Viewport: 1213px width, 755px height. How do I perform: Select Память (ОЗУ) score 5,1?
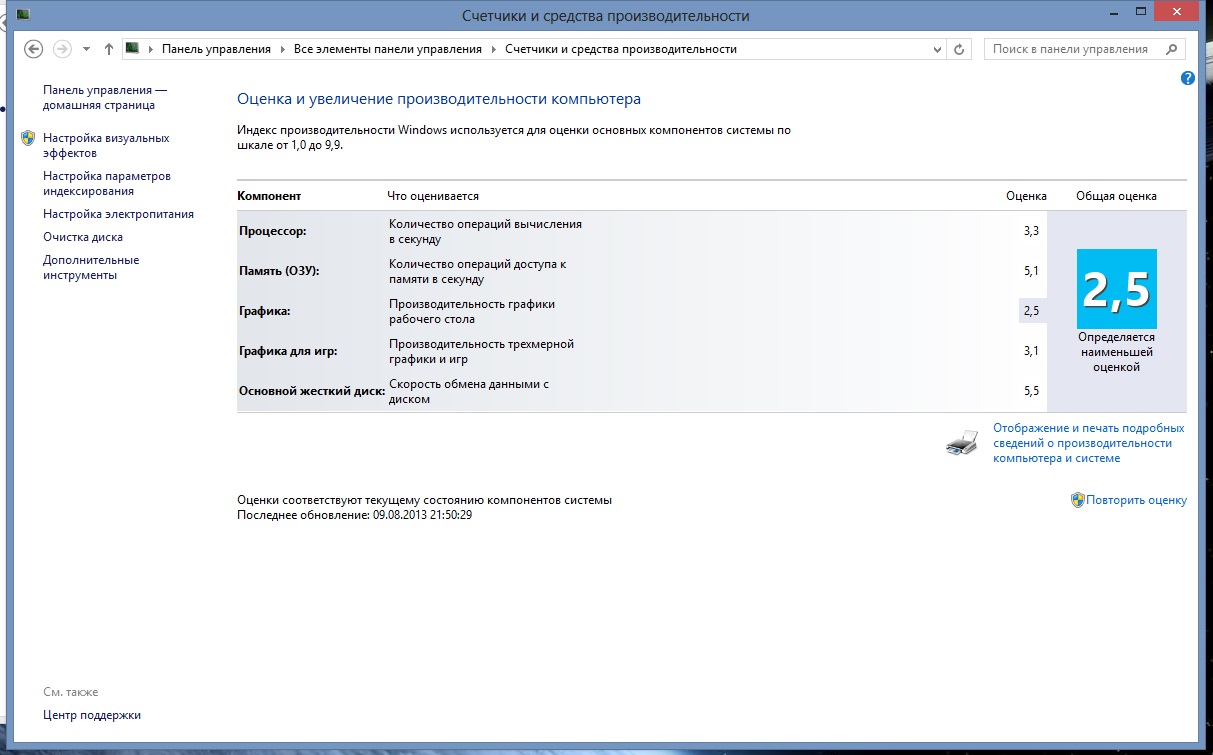click(1031, 271)
